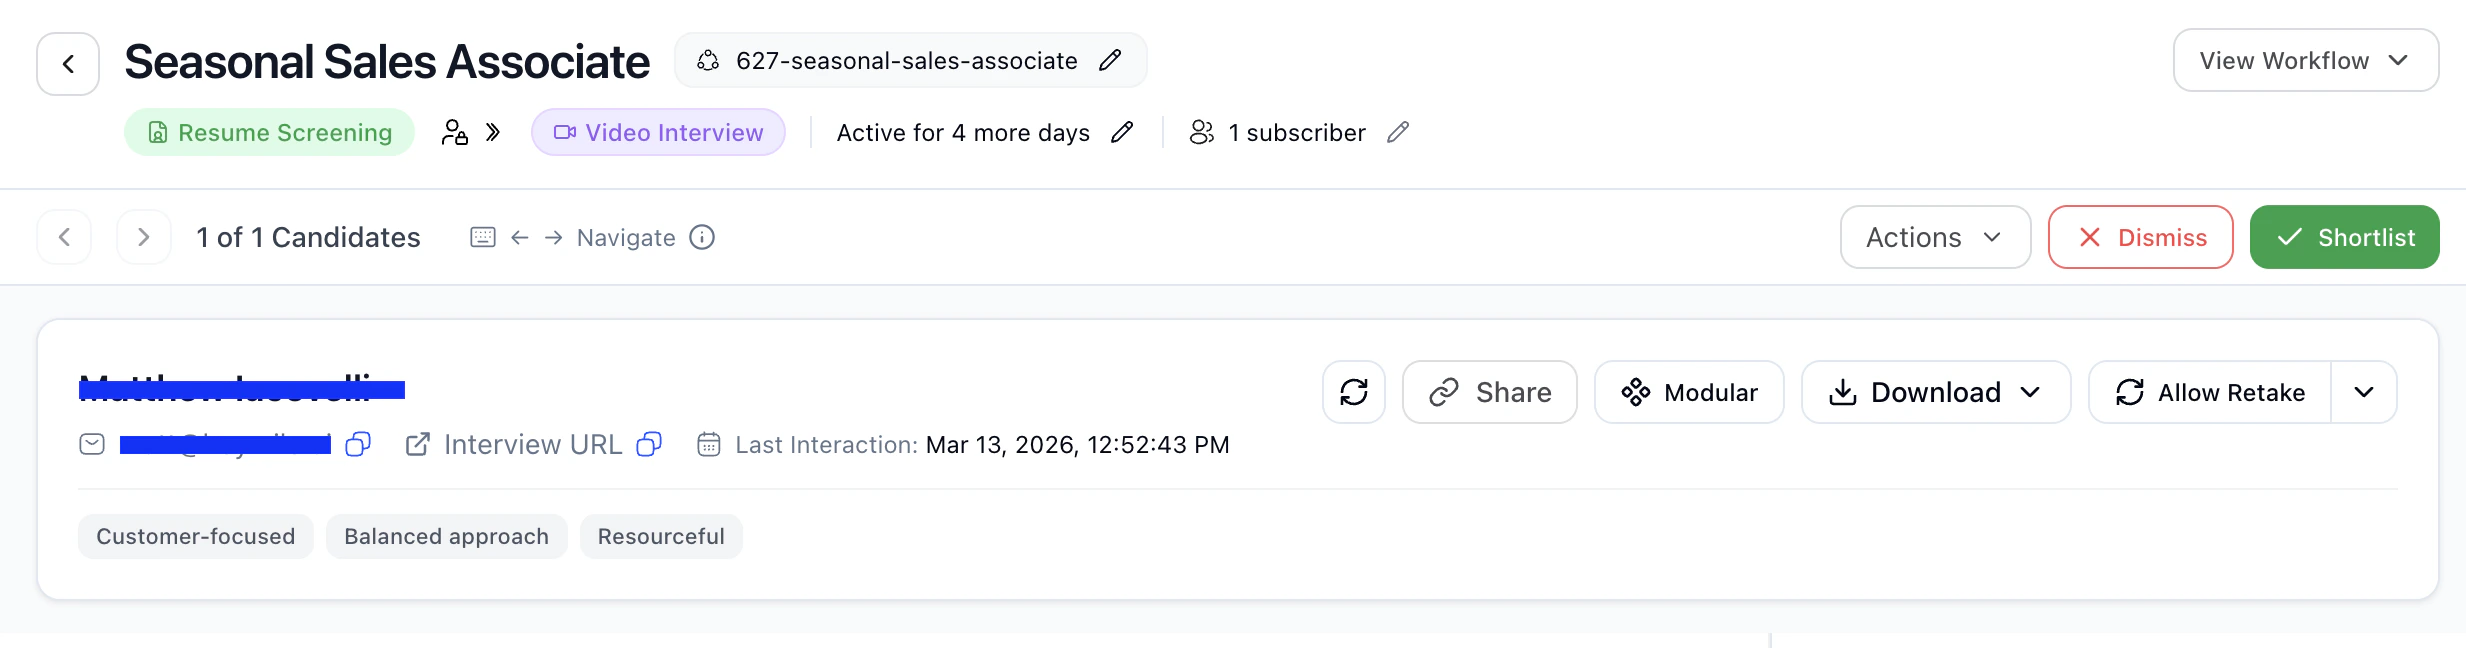Viewport: 2466px width, 648px height.
Task: Go to the next candidate
Action: [x=144, y=237]
